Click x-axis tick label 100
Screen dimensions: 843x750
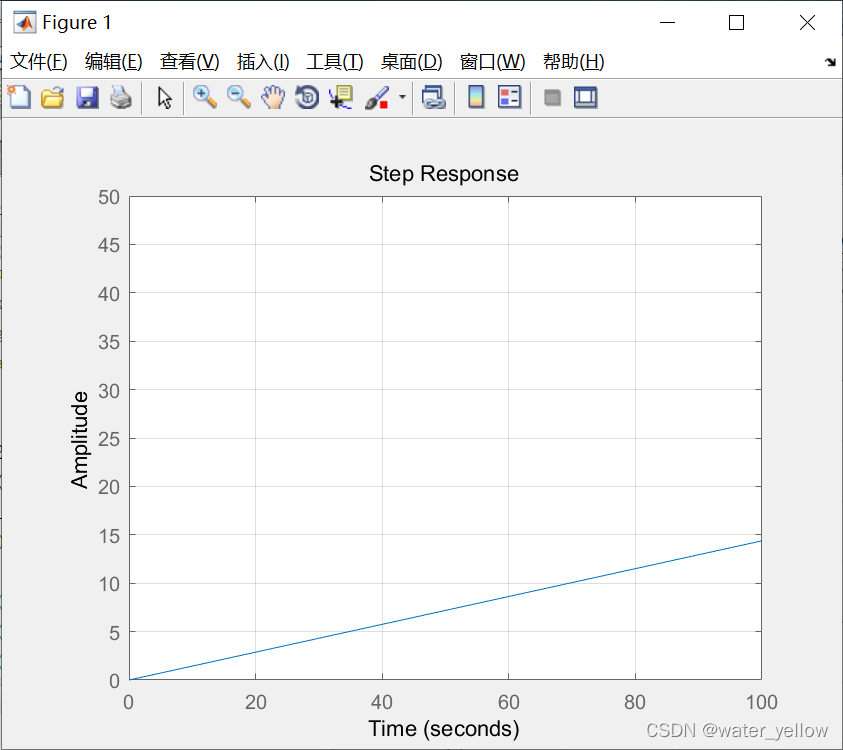click(x=762, y=702)
